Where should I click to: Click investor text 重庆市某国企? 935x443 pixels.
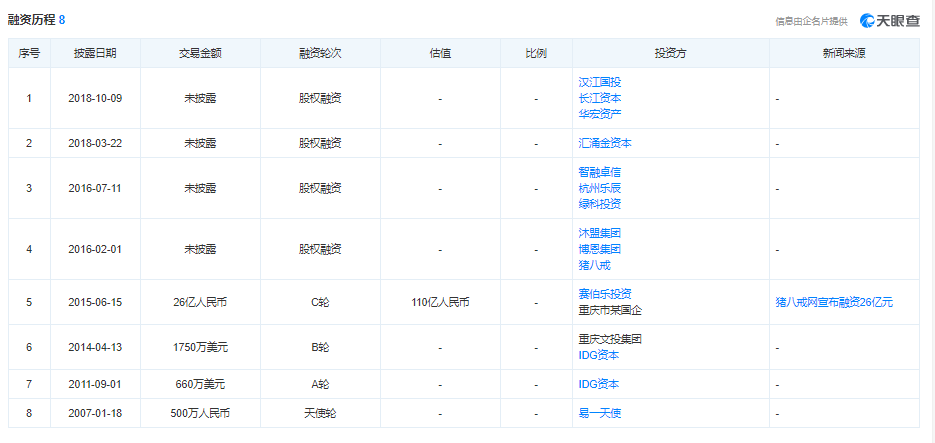(x=610, y=310)
